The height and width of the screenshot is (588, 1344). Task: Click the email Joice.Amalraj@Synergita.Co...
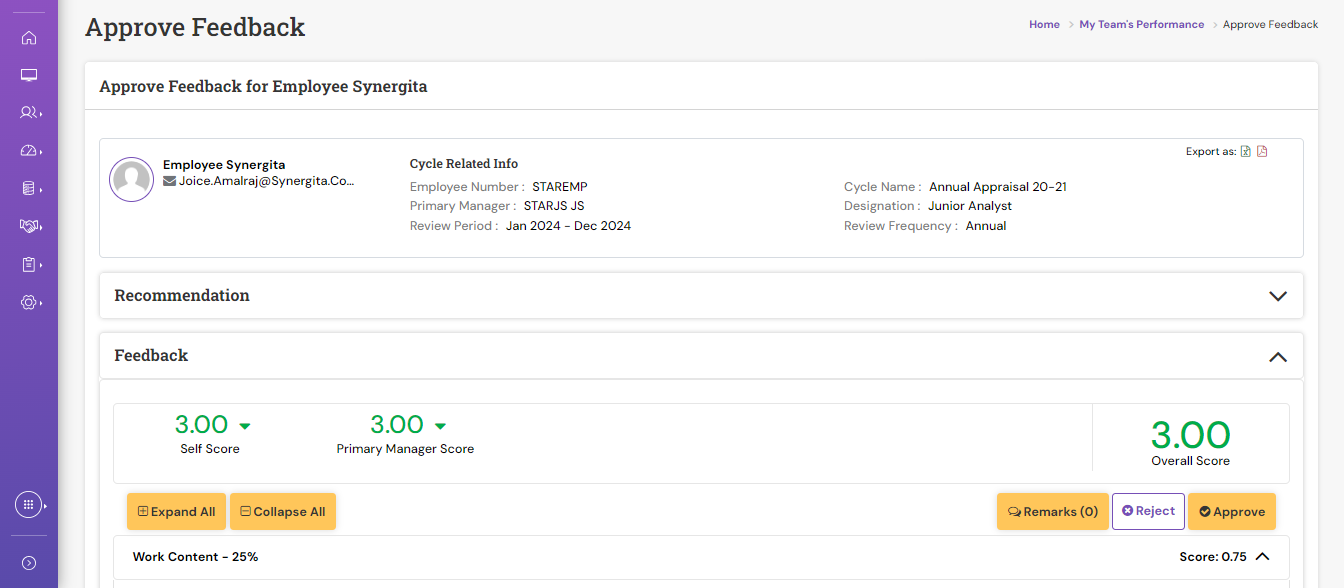(267, 182)
